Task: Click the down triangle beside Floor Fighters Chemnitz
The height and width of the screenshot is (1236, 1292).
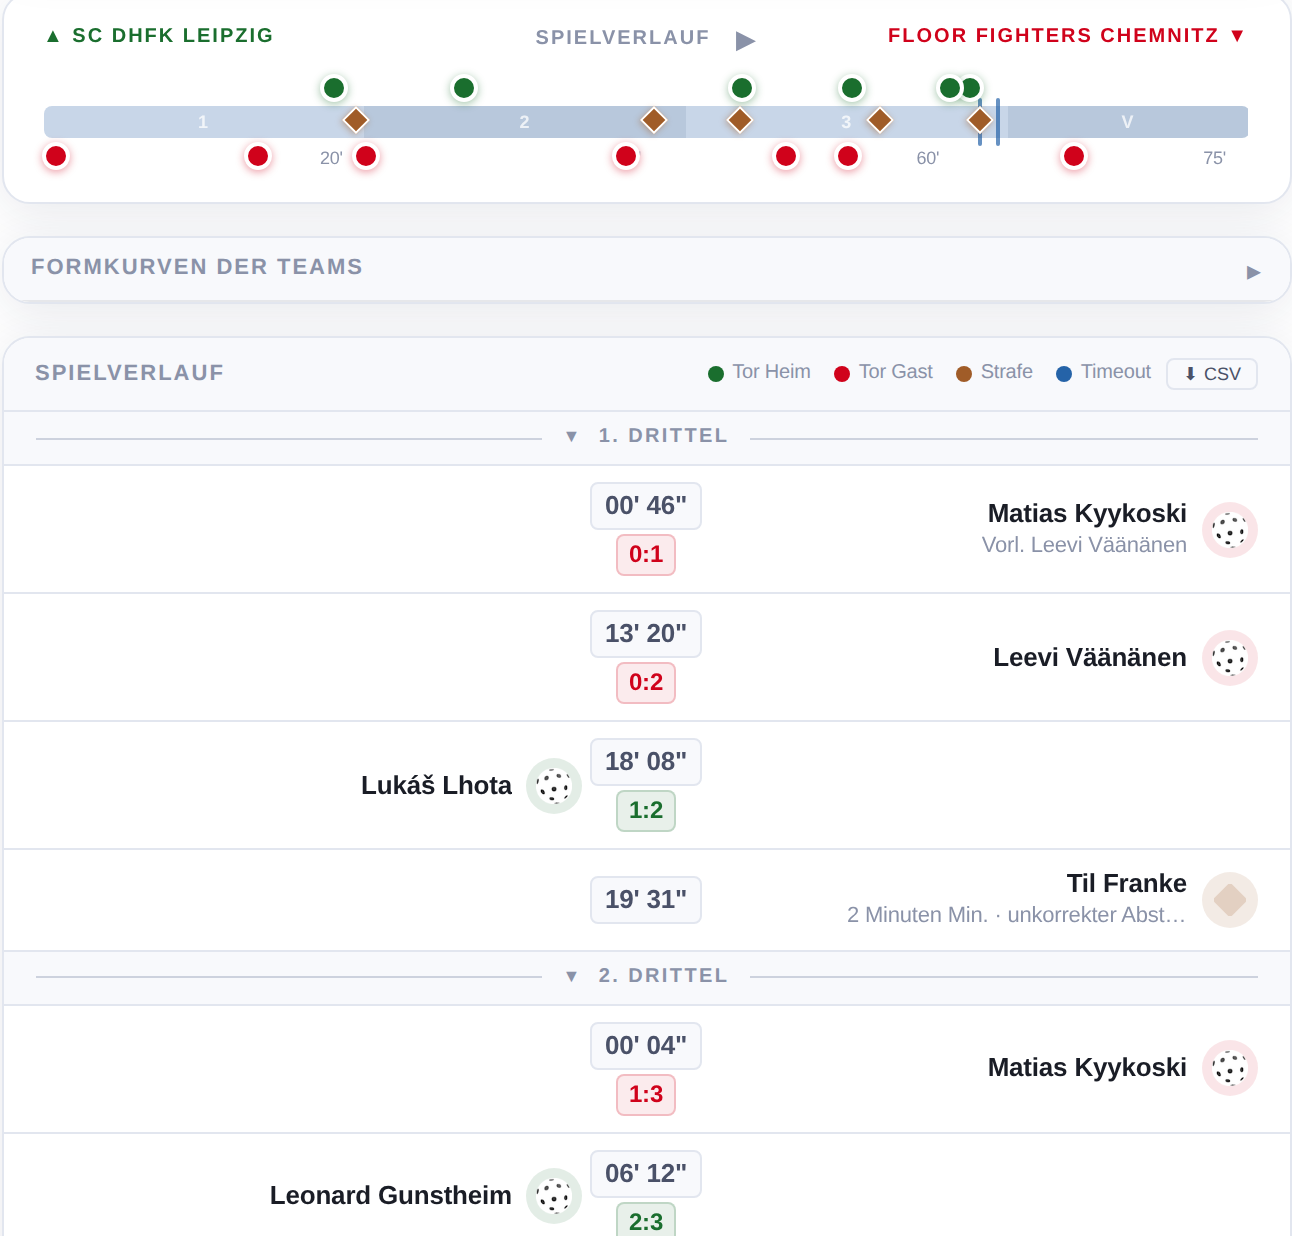Action: point(1237,36)
